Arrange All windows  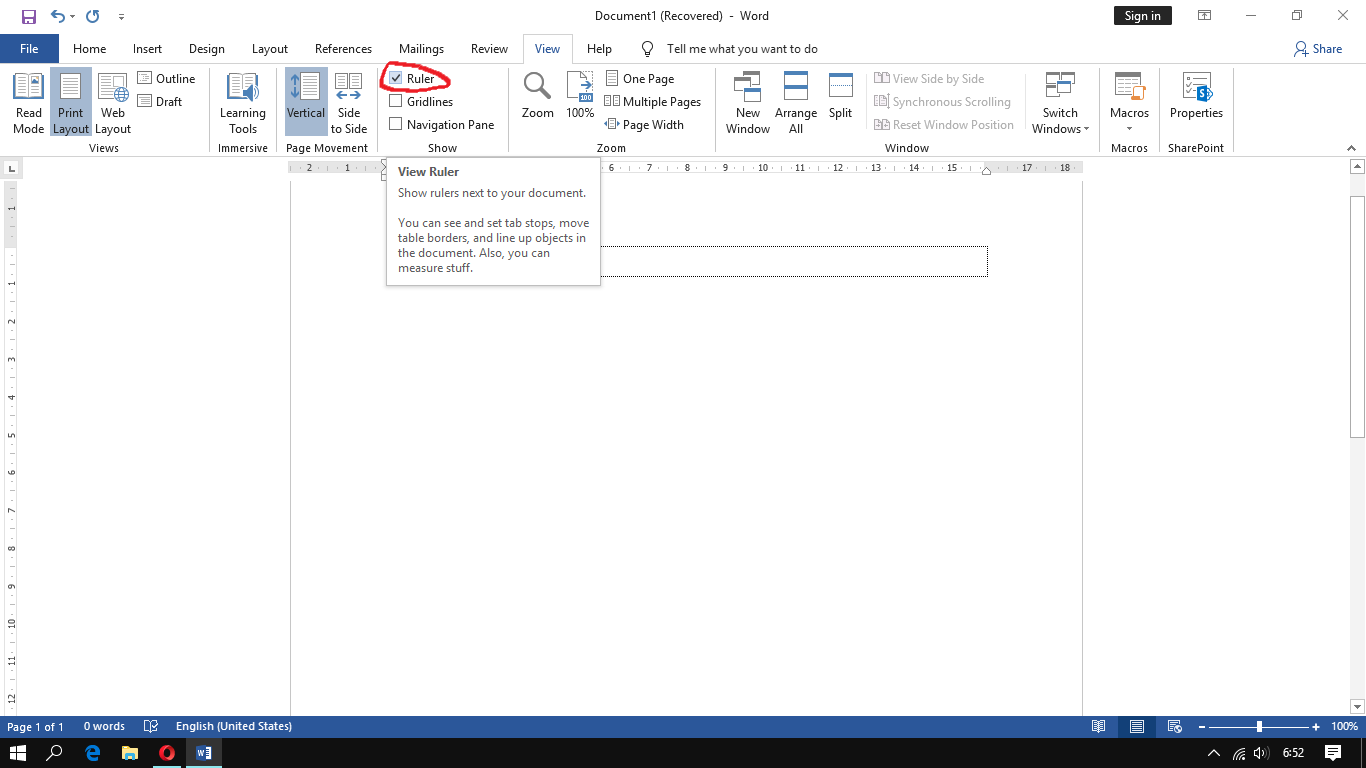(796, 102)
